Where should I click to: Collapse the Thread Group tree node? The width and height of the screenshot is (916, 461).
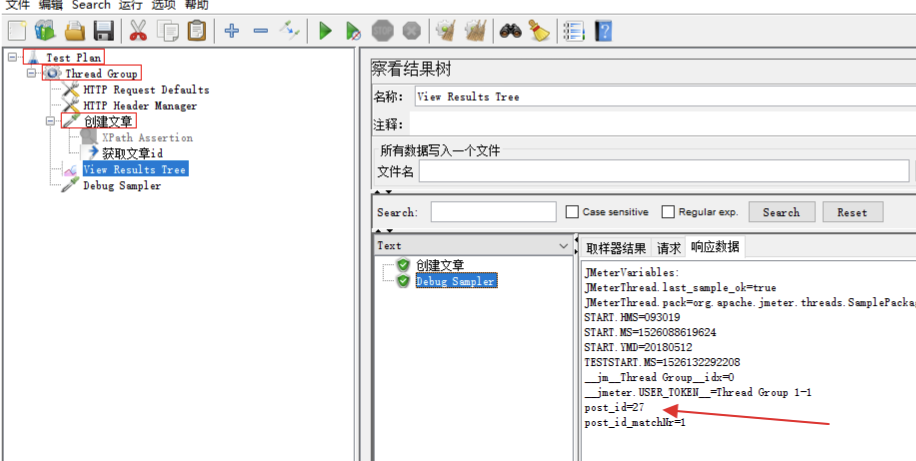(x=32, y=73)
